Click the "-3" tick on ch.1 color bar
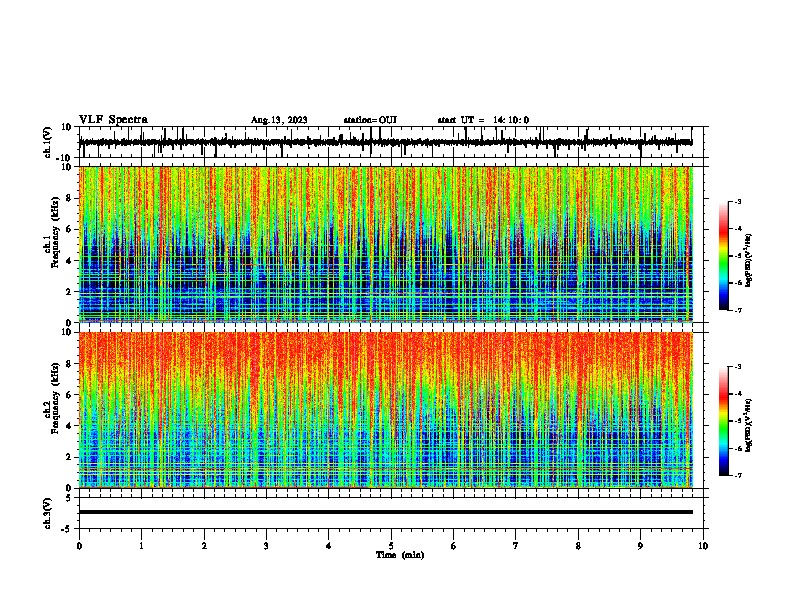This screenshot has height=612, width=792. coord(738,201)
